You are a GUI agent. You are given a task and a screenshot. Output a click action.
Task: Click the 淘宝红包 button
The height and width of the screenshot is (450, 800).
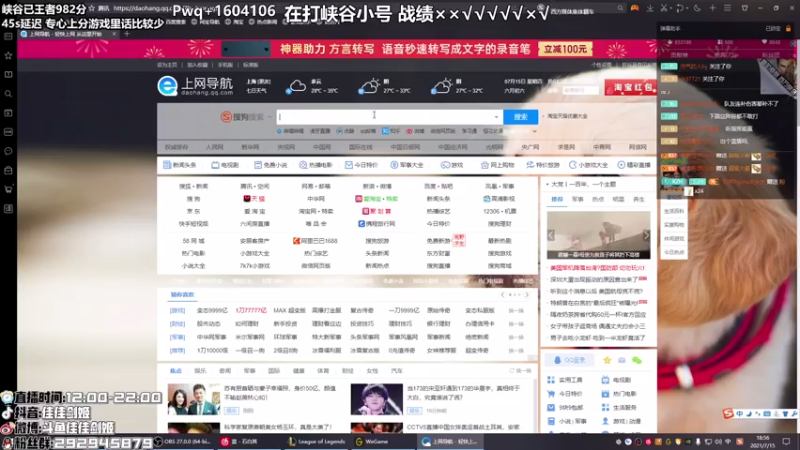click(631, 87)
